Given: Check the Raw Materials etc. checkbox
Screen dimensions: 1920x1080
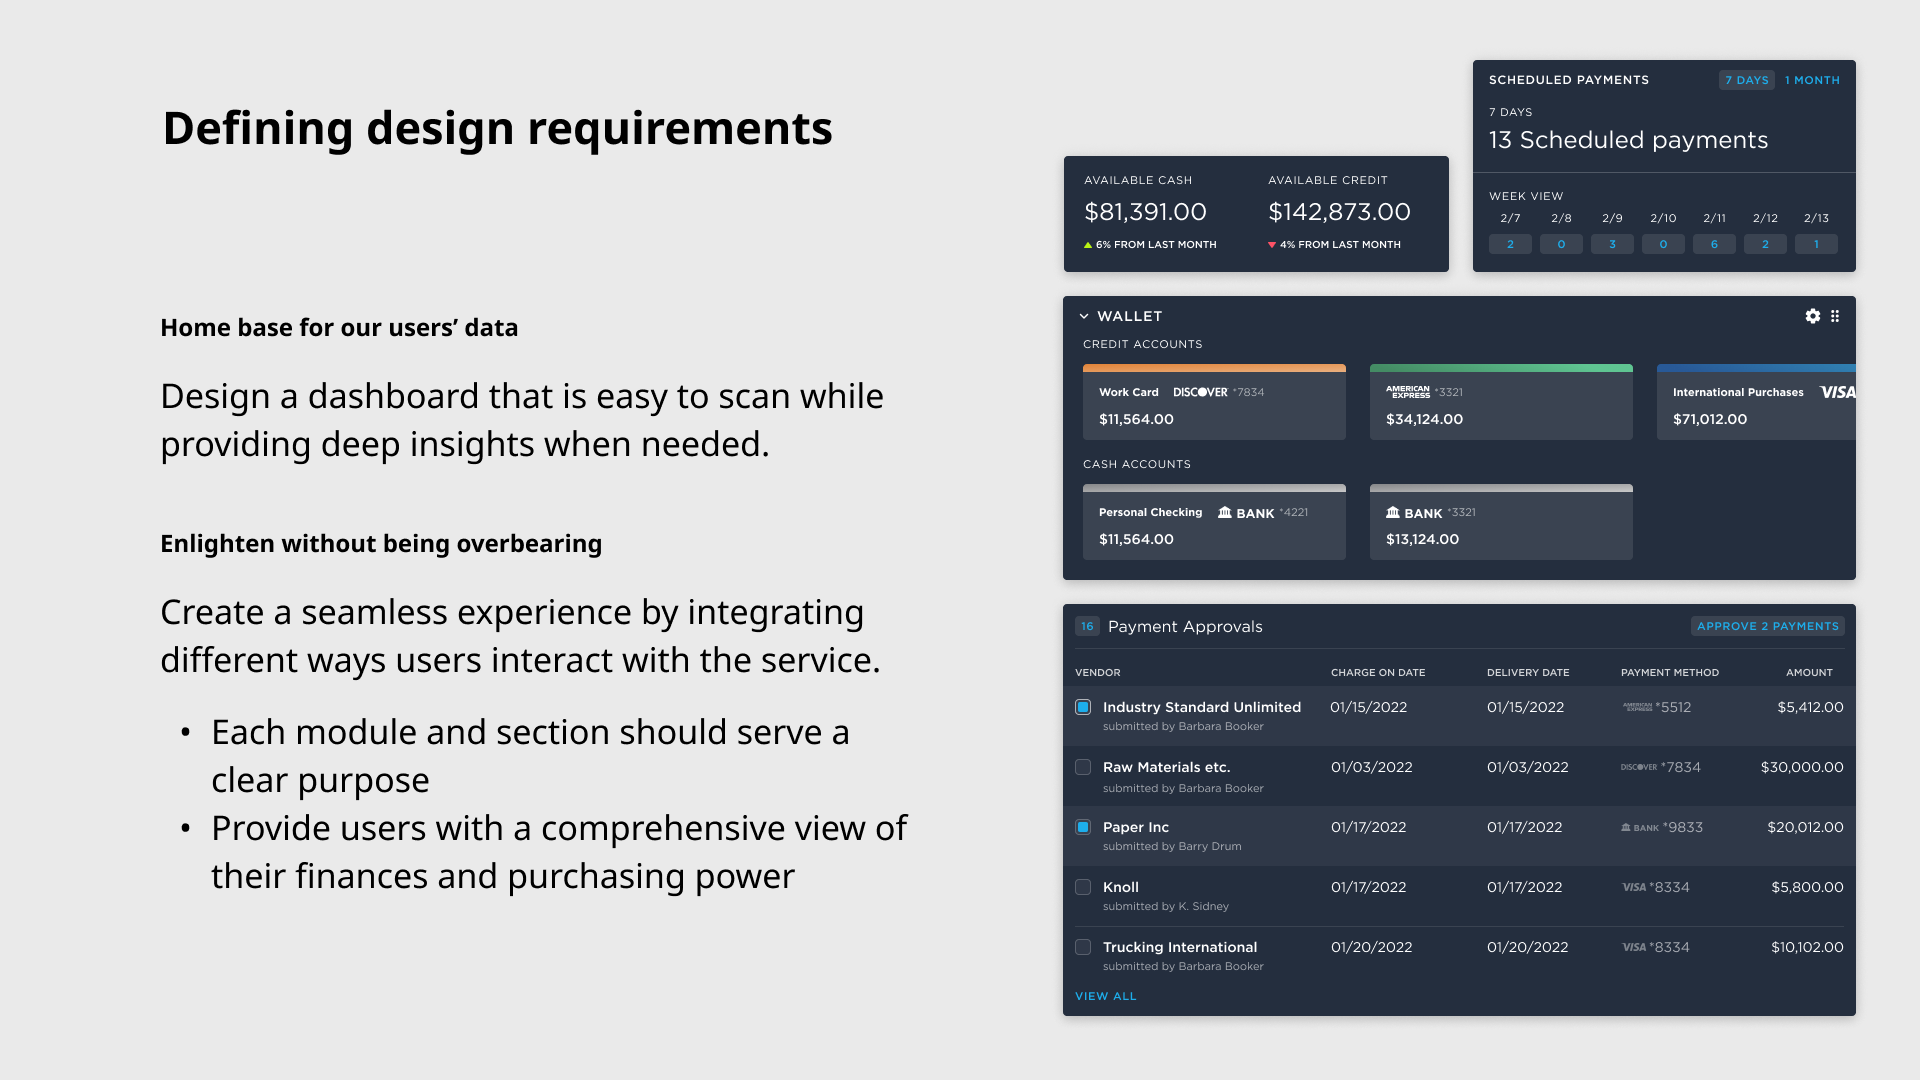Looking at the screenshot, I should click(x=1083, y=767).
